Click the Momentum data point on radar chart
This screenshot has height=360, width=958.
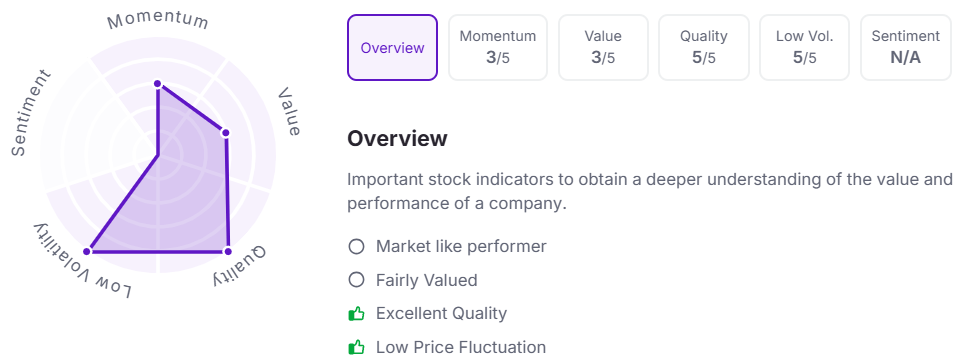(x=158, y=83)
